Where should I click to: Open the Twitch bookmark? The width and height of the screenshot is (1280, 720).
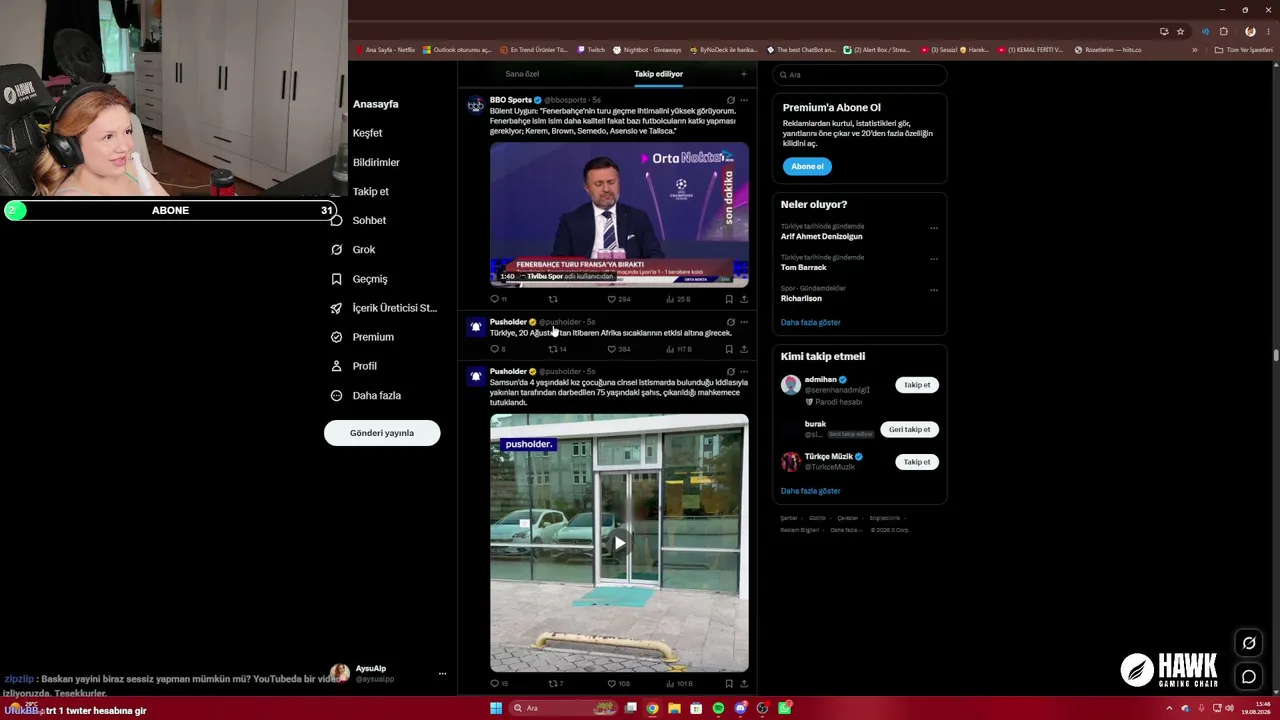[591, 50]
